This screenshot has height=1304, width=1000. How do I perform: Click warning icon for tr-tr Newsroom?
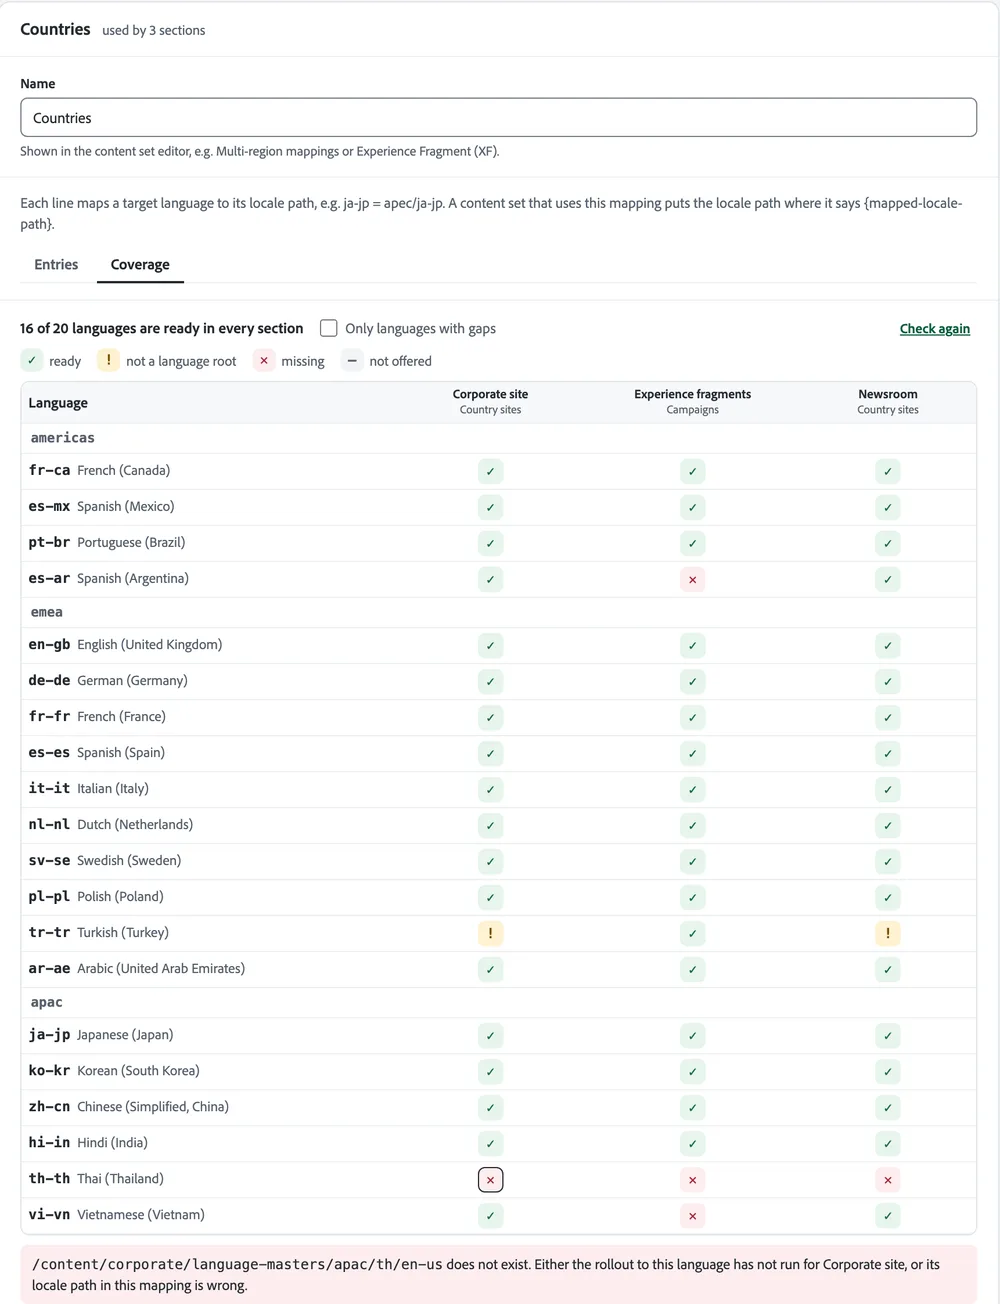[888, 933]
